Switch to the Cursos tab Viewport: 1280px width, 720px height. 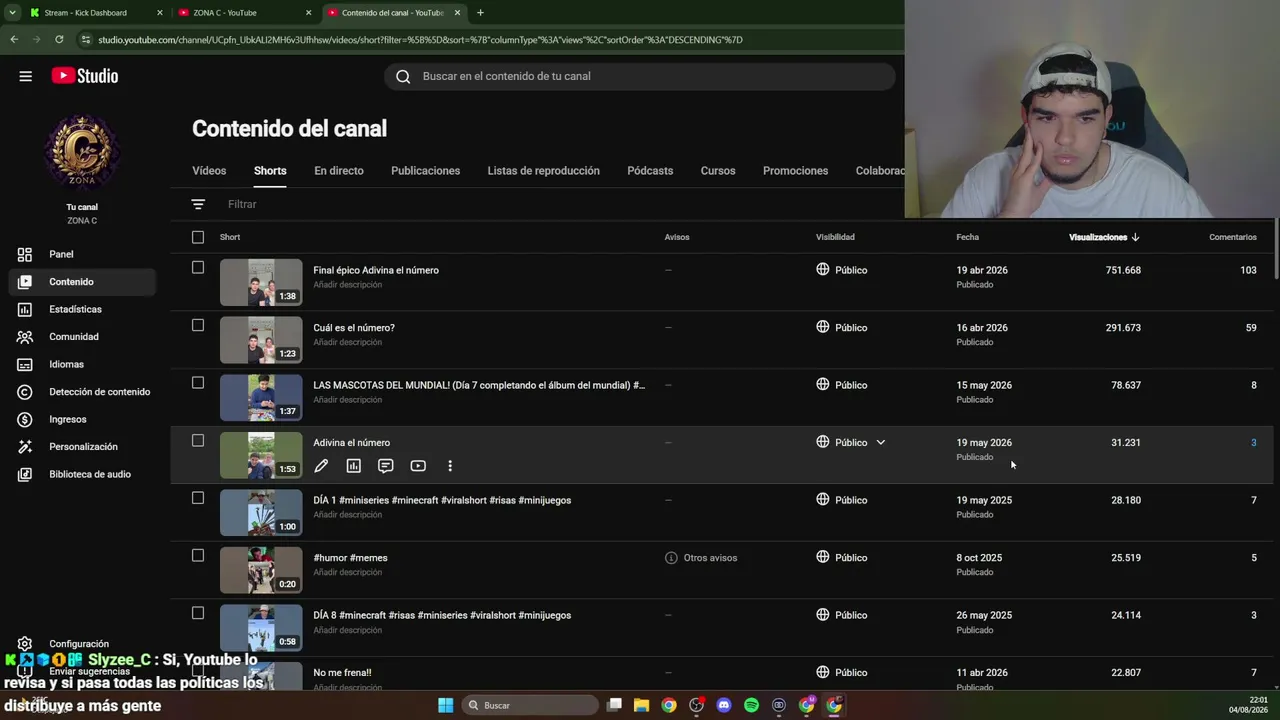coord(718,171)
